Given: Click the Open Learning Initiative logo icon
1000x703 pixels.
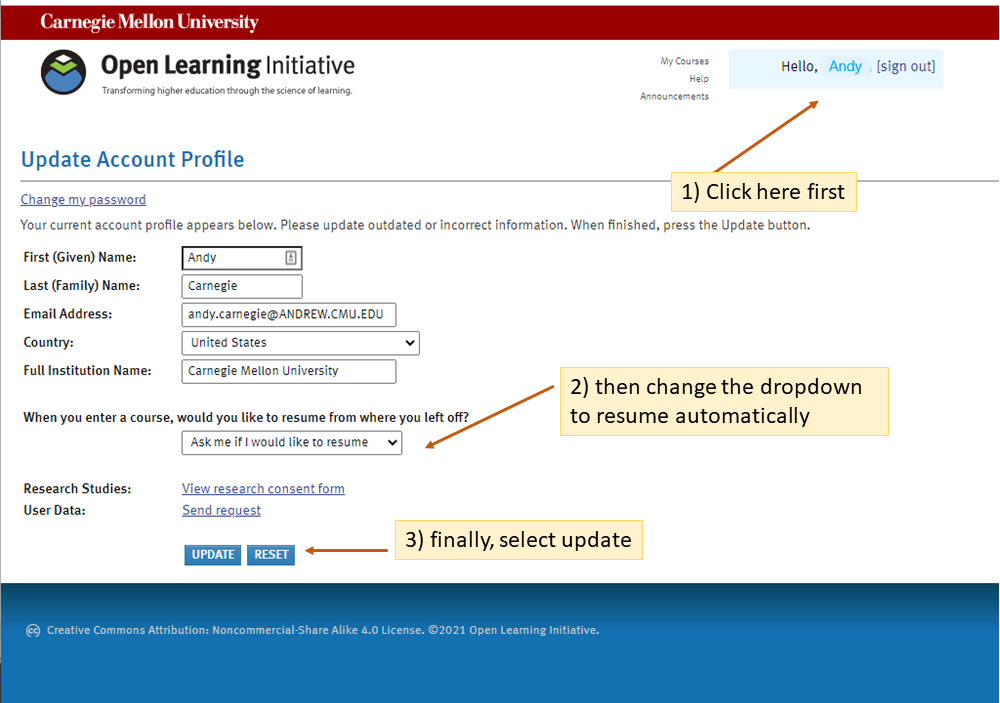Looking at the screenshot, I should pyautogui.click(x=63, y=72).
